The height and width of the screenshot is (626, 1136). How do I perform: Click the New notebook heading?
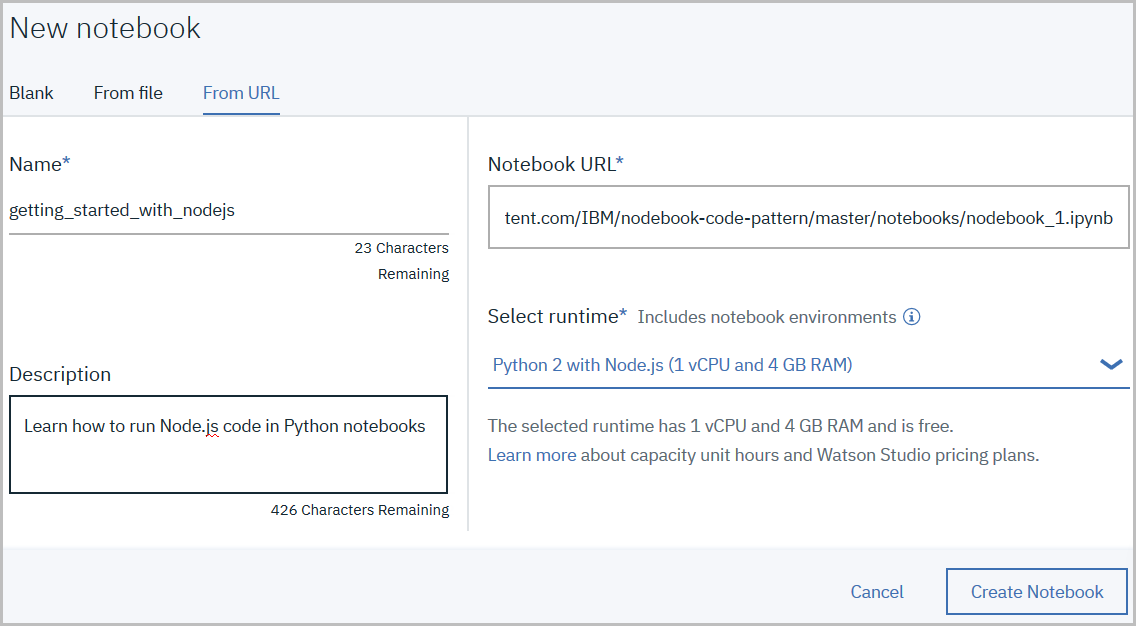[x=105, y=28]
